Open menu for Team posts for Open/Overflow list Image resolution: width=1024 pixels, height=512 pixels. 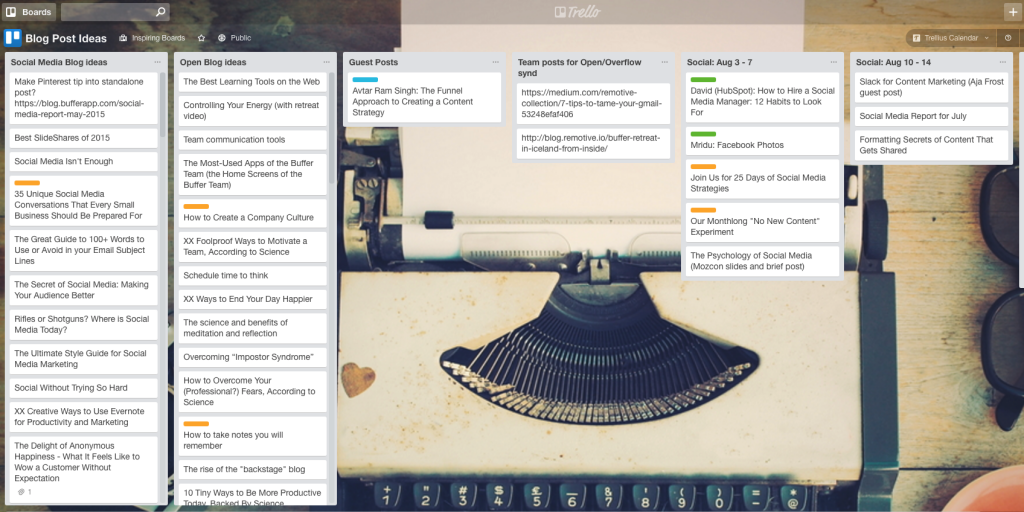pos(665,62)
